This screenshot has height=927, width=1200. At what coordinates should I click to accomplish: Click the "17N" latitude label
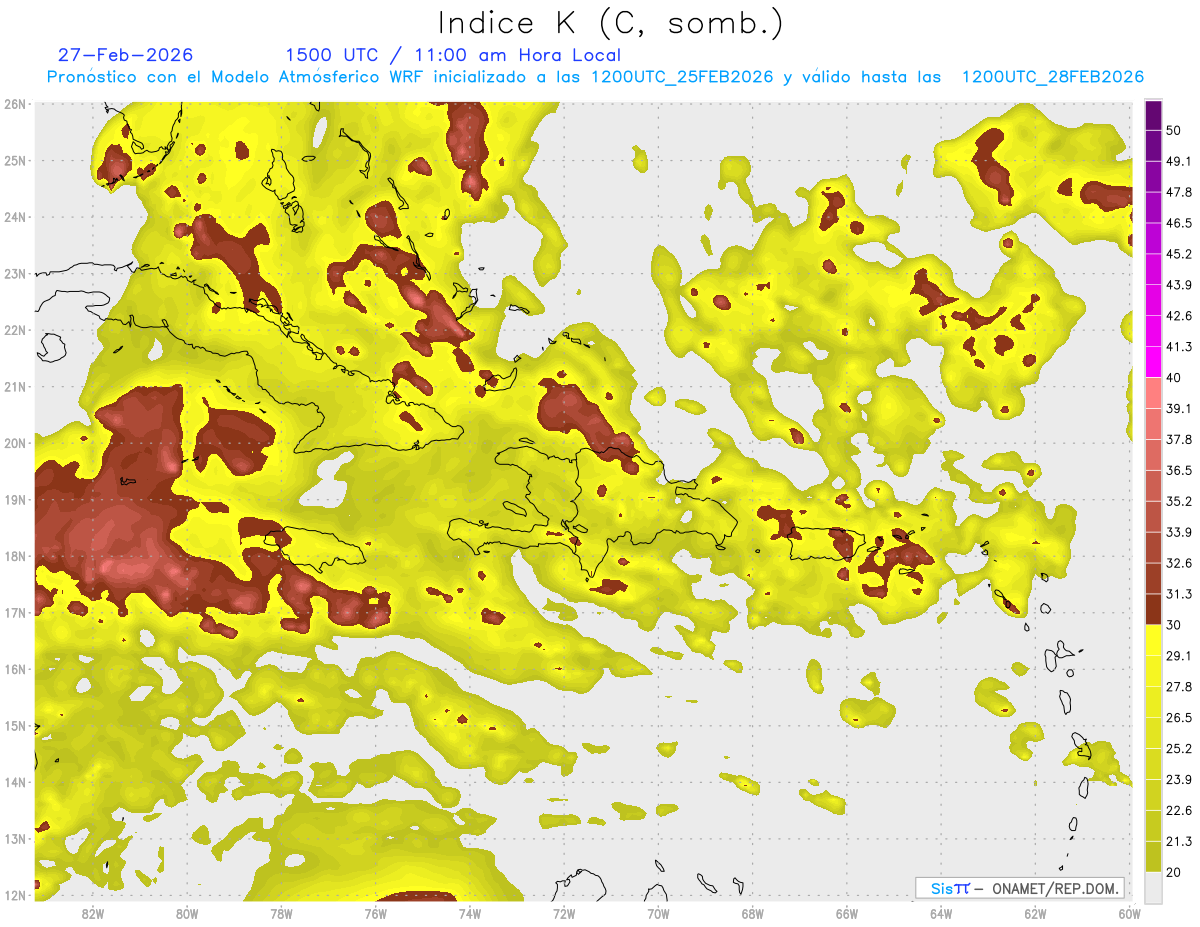point(15,612)
